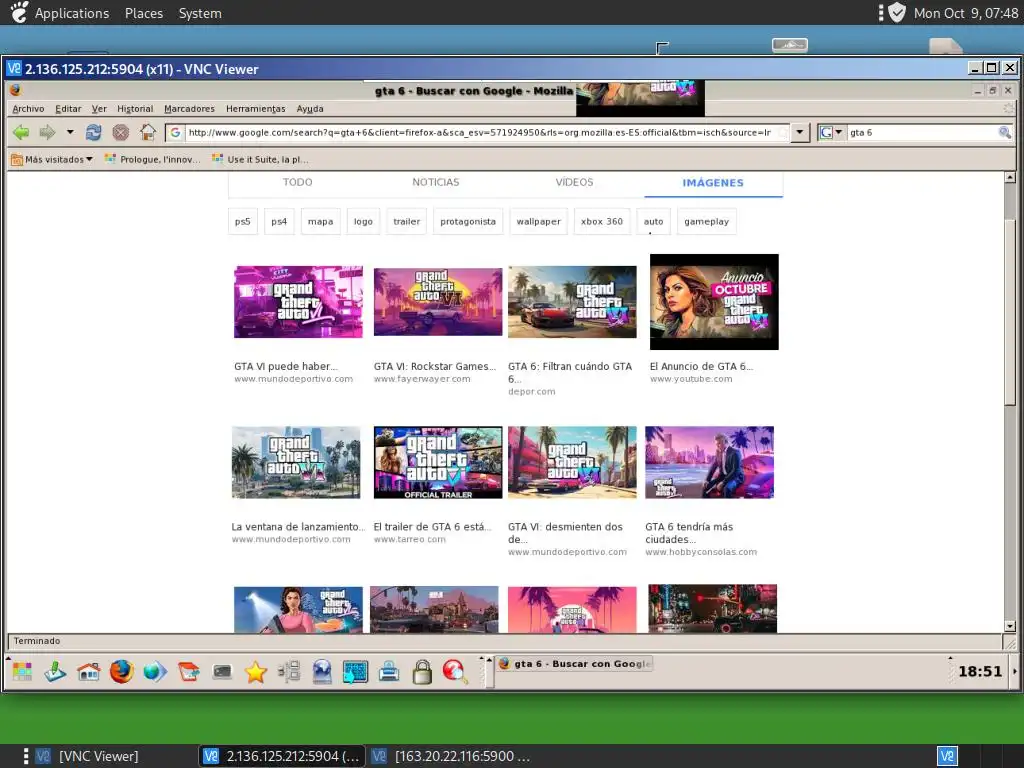This screenshot has height=768, width=1024.
Task: Click the printer icon in remote panel
Action: (x=389, y=671)
